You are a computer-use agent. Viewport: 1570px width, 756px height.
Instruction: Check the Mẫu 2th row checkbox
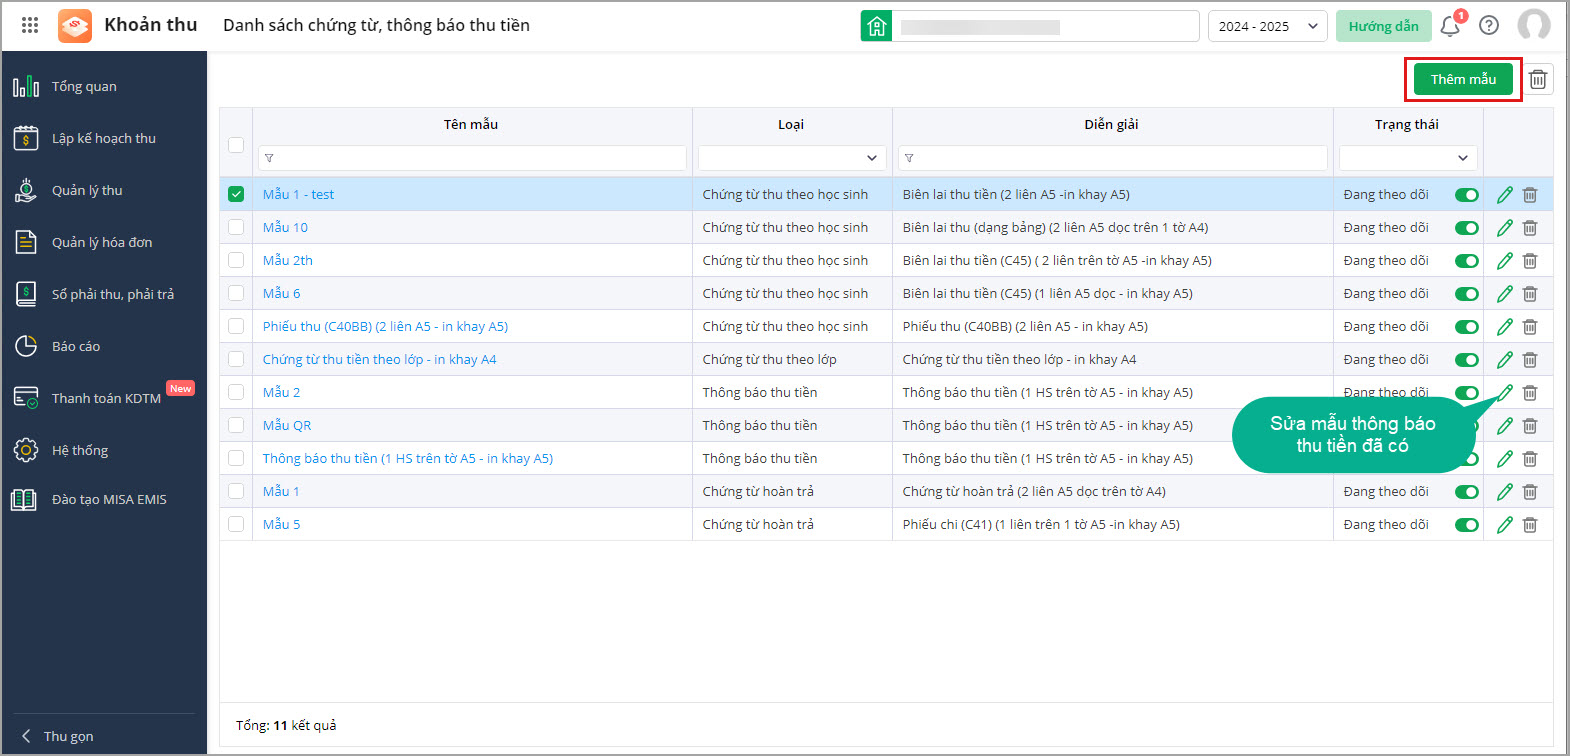236,260
